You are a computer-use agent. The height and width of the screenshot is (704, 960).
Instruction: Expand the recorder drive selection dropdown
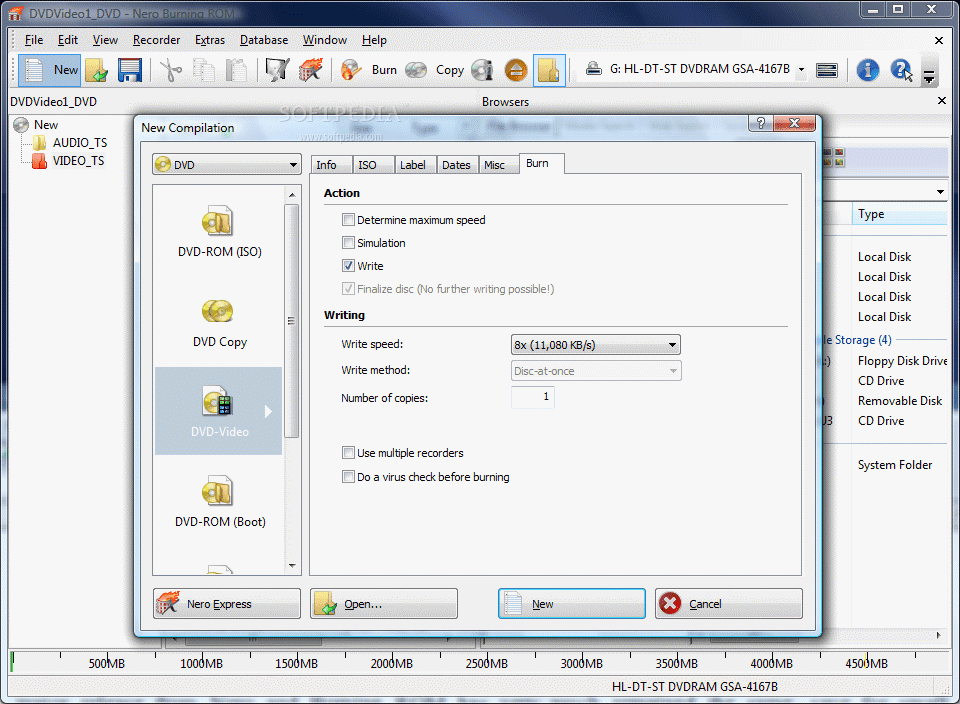pos(801,70)
